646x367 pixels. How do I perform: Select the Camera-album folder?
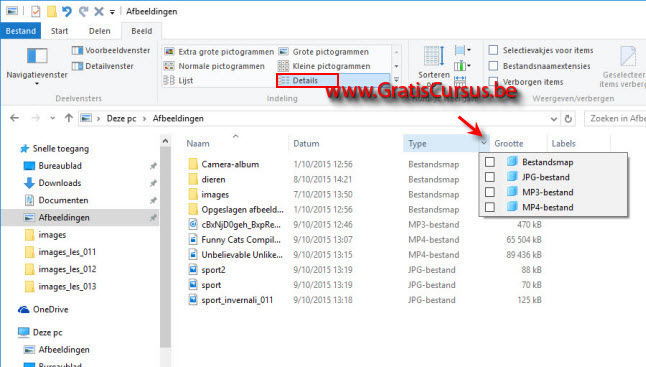tap(230, 164)
